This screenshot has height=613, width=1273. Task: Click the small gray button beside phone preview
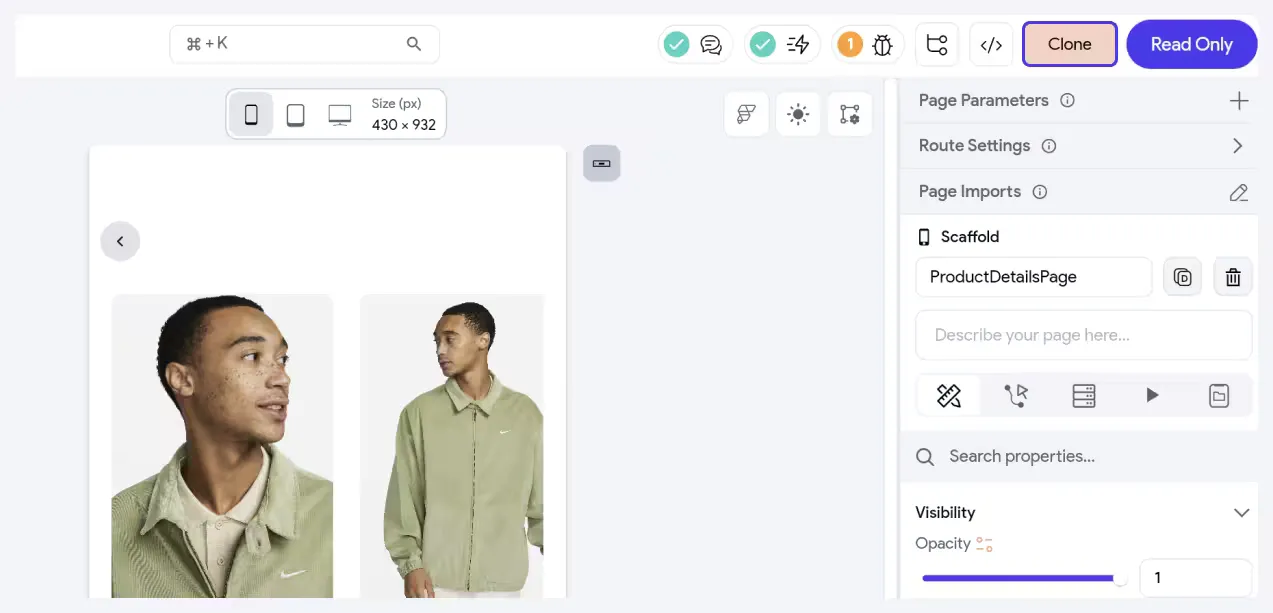[602, 163]
